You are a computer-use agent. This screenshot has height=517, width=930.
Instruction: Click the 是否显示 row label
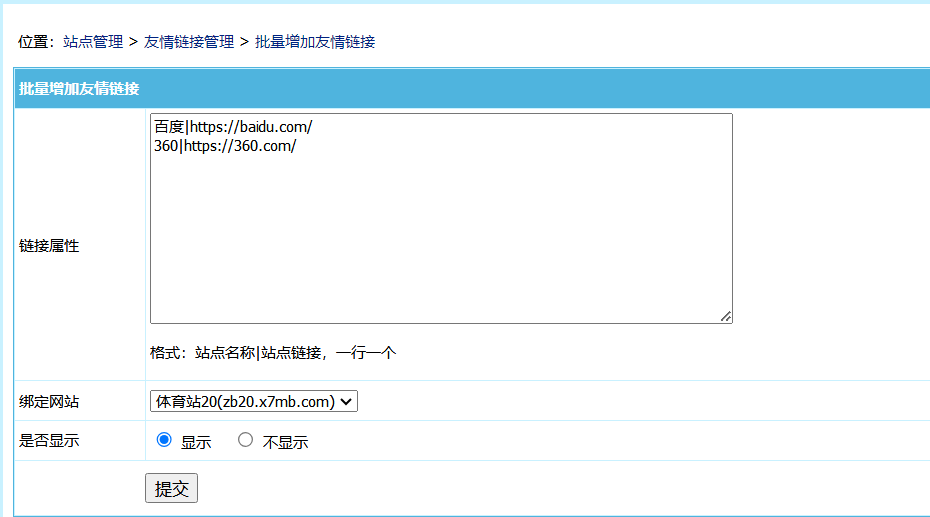(x=49, y=441)
